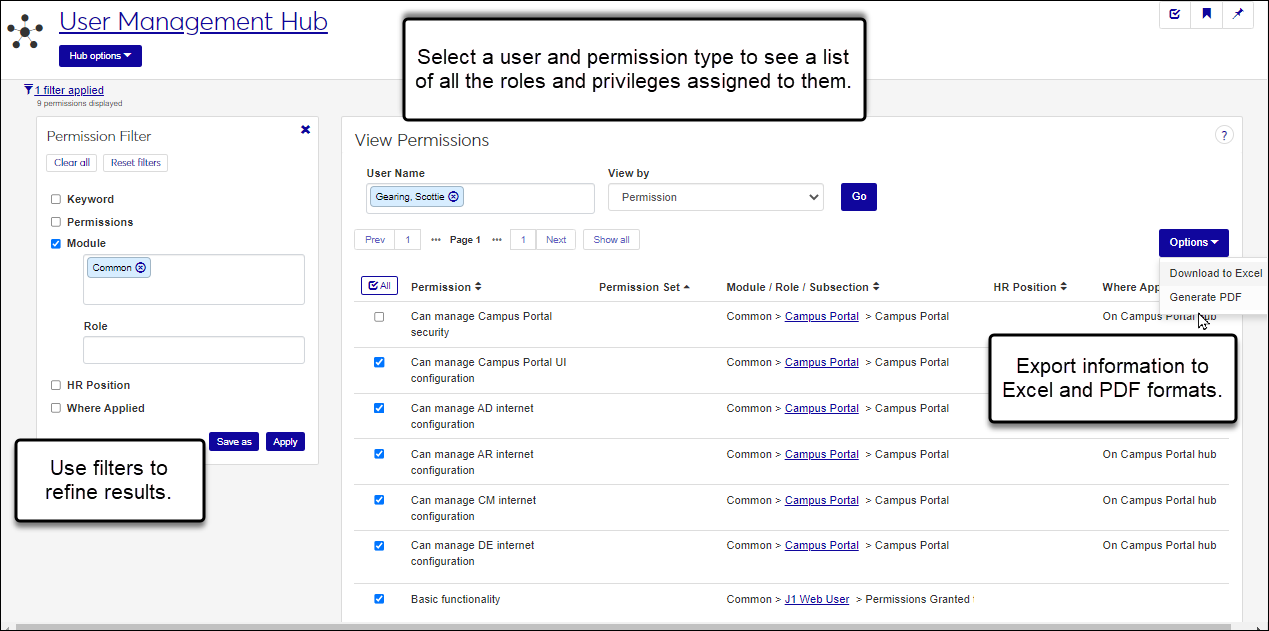The image size is (1269, 631).
Task: Expand the Hub options dropdown
Action: 100,56
